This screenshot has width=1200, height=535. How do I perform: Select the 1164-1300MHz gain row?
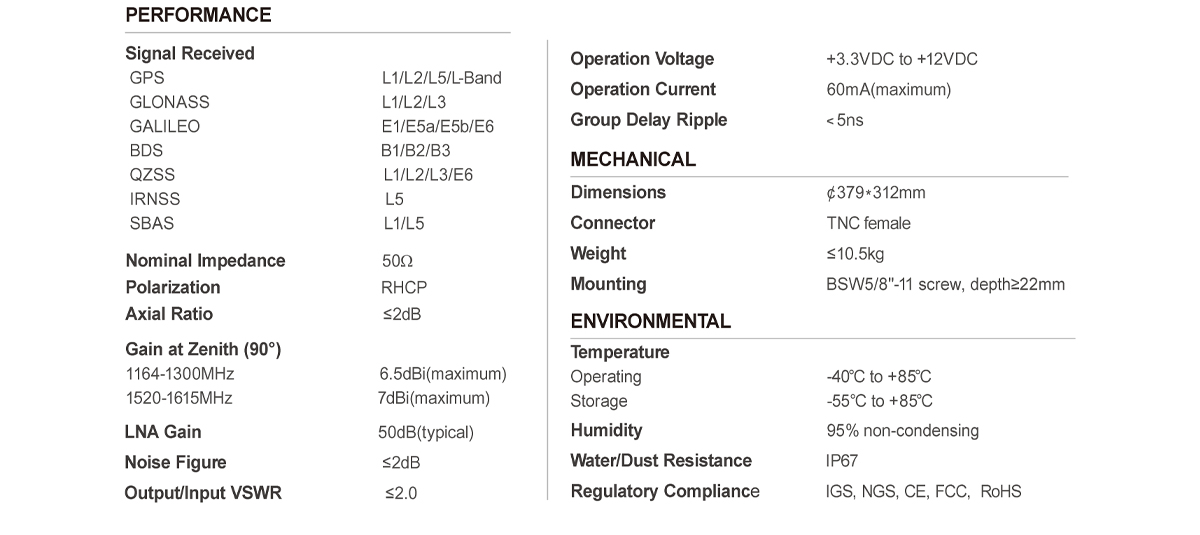click(316, 374)
